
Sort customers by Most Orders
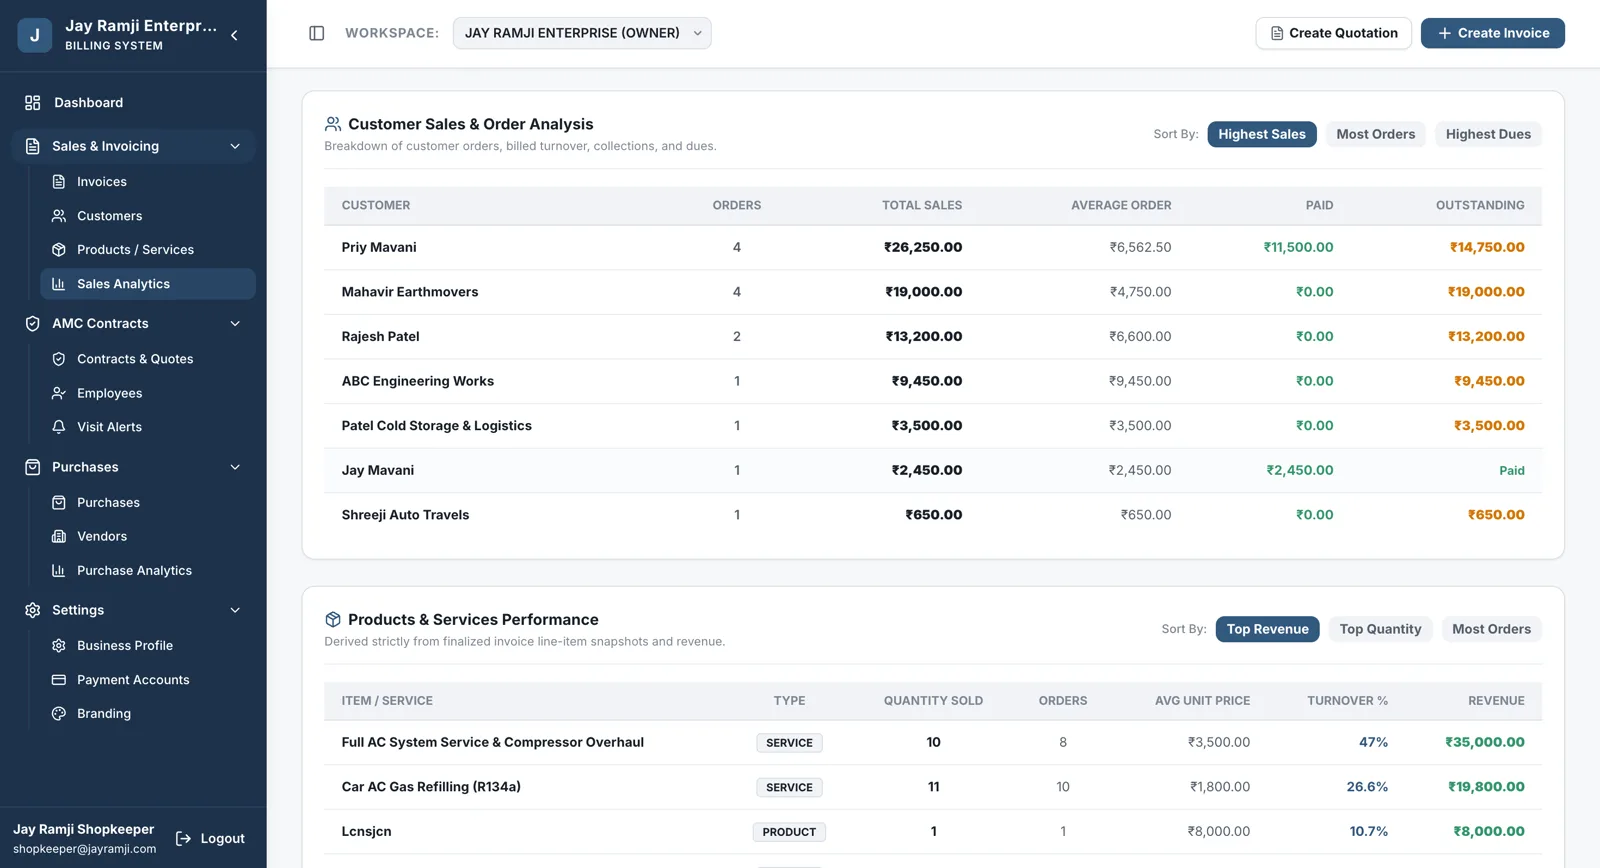pos(1375,134)
